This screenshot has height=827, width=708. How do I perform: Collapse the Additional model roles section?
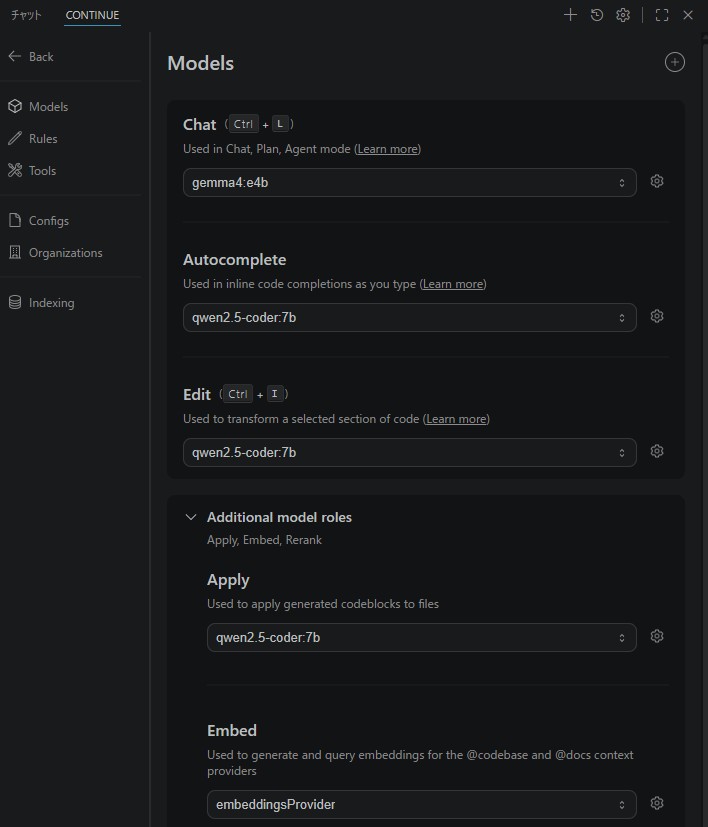[190, 518]
